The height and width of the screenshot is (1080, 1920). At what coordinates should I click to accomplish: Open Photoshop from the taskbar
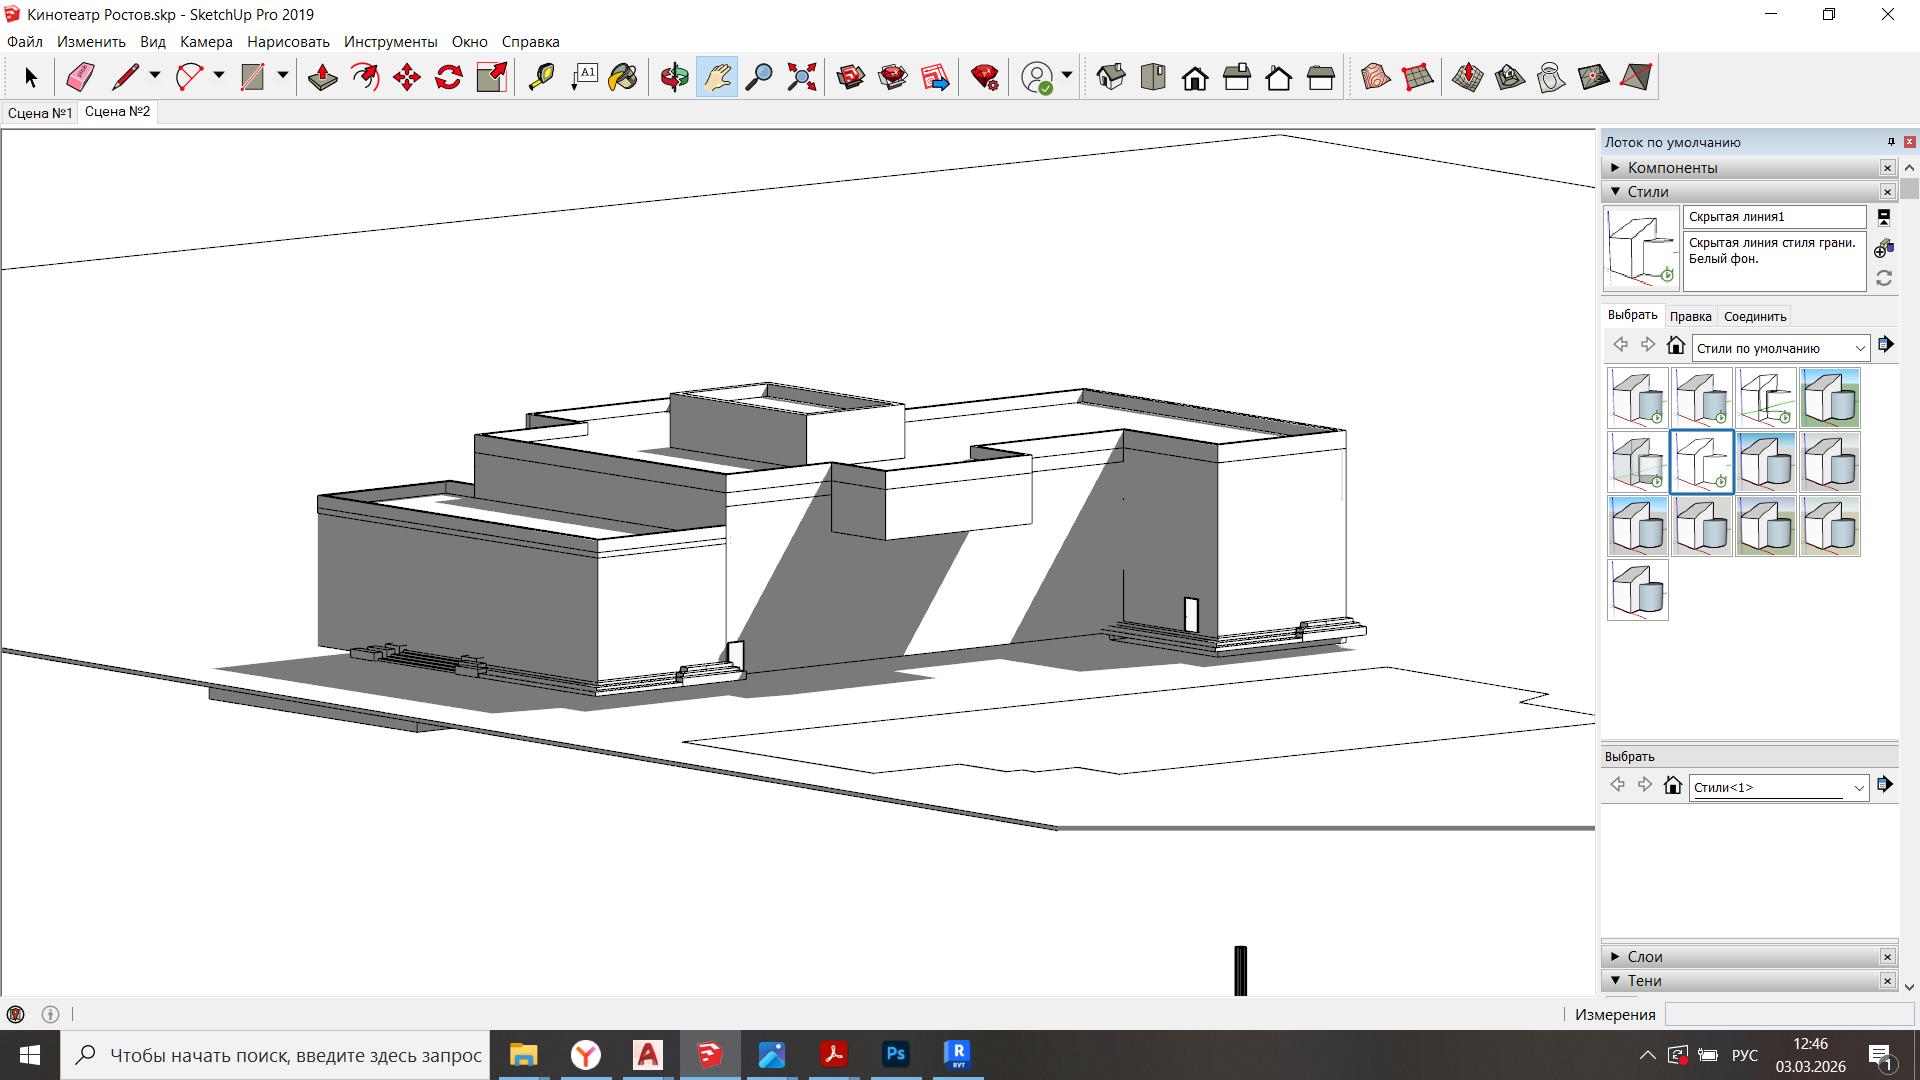tap(895, 1054)
